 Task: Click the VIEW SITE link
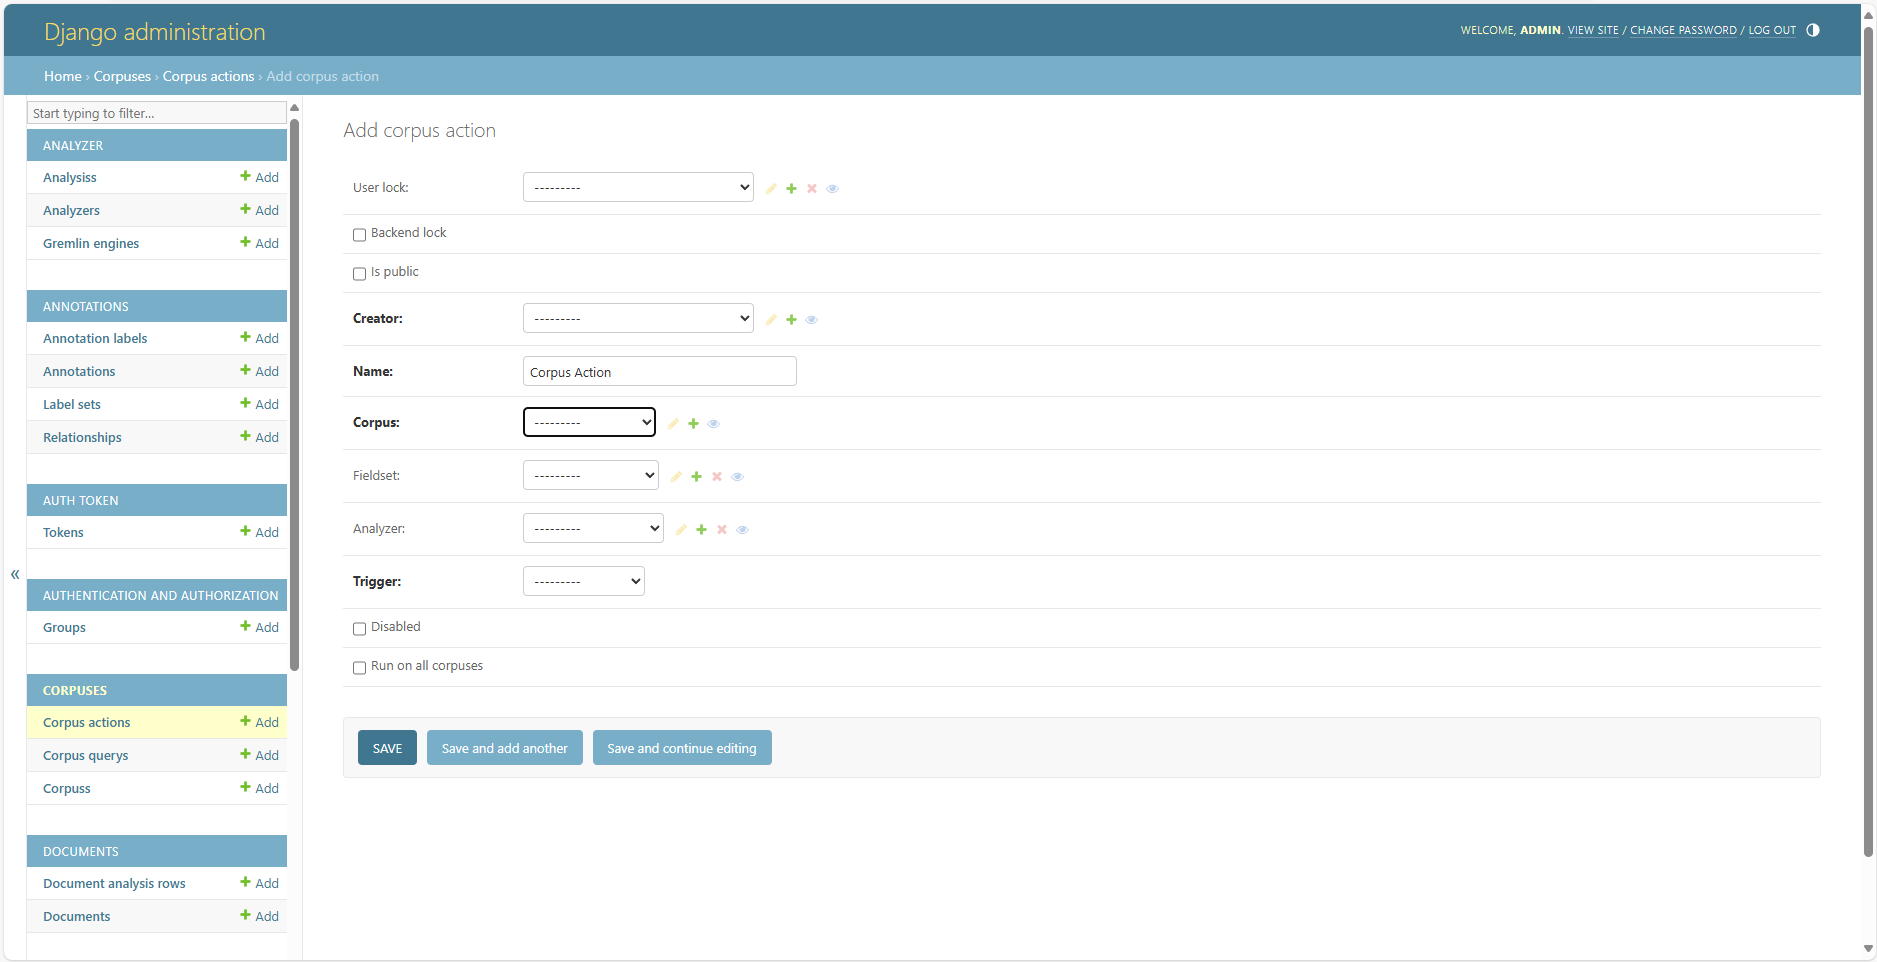click(1593, 30)
